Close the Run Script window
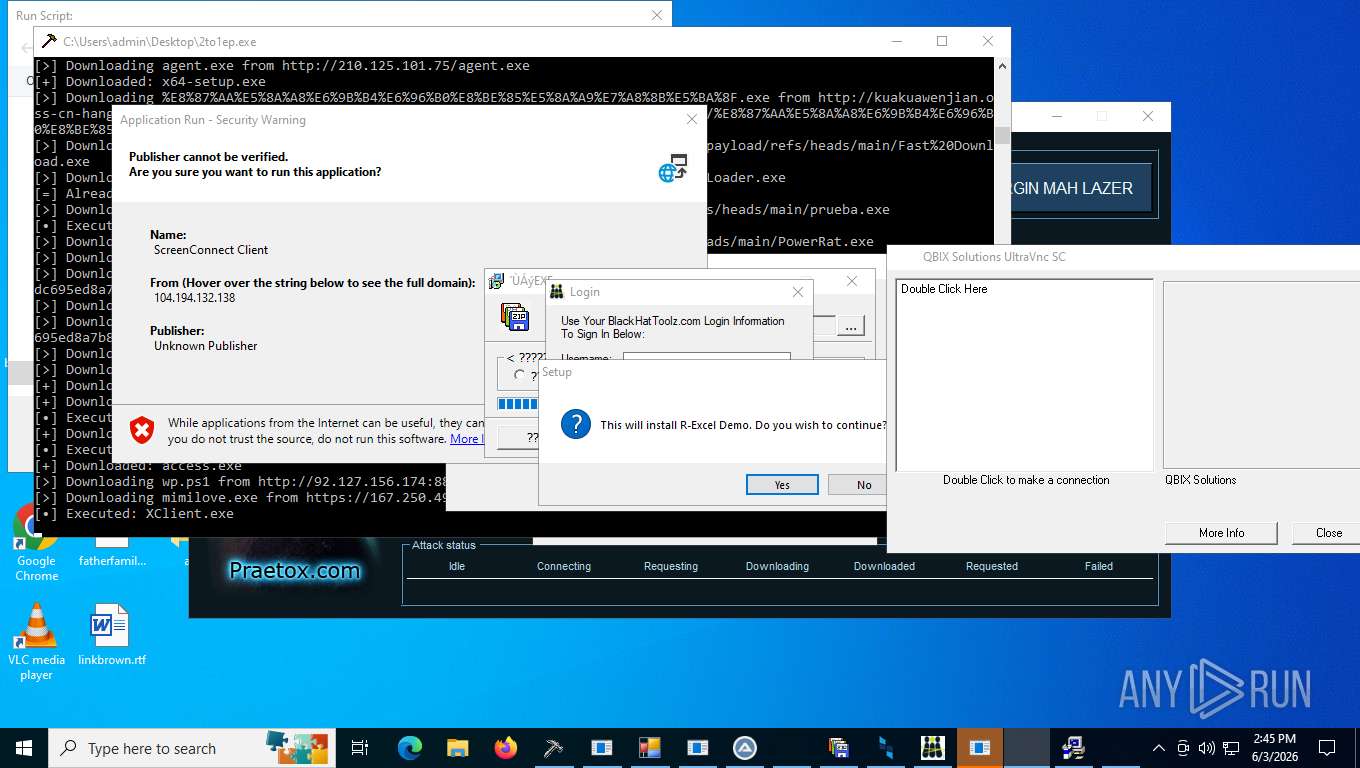This screenshot has height=768, width=1360. (657, 15)
